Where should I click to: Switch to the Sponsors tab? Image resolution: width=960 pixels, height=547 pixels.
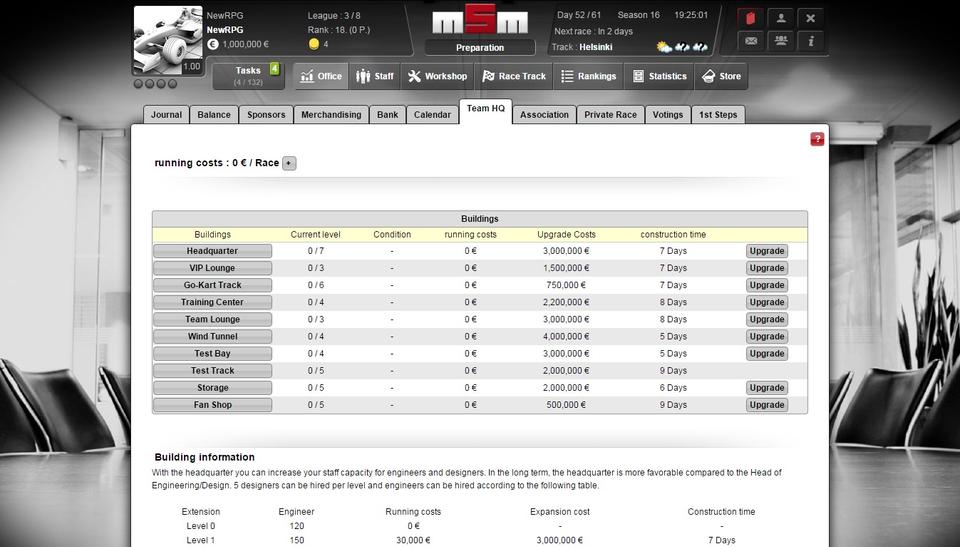click(x=266, y=115)
